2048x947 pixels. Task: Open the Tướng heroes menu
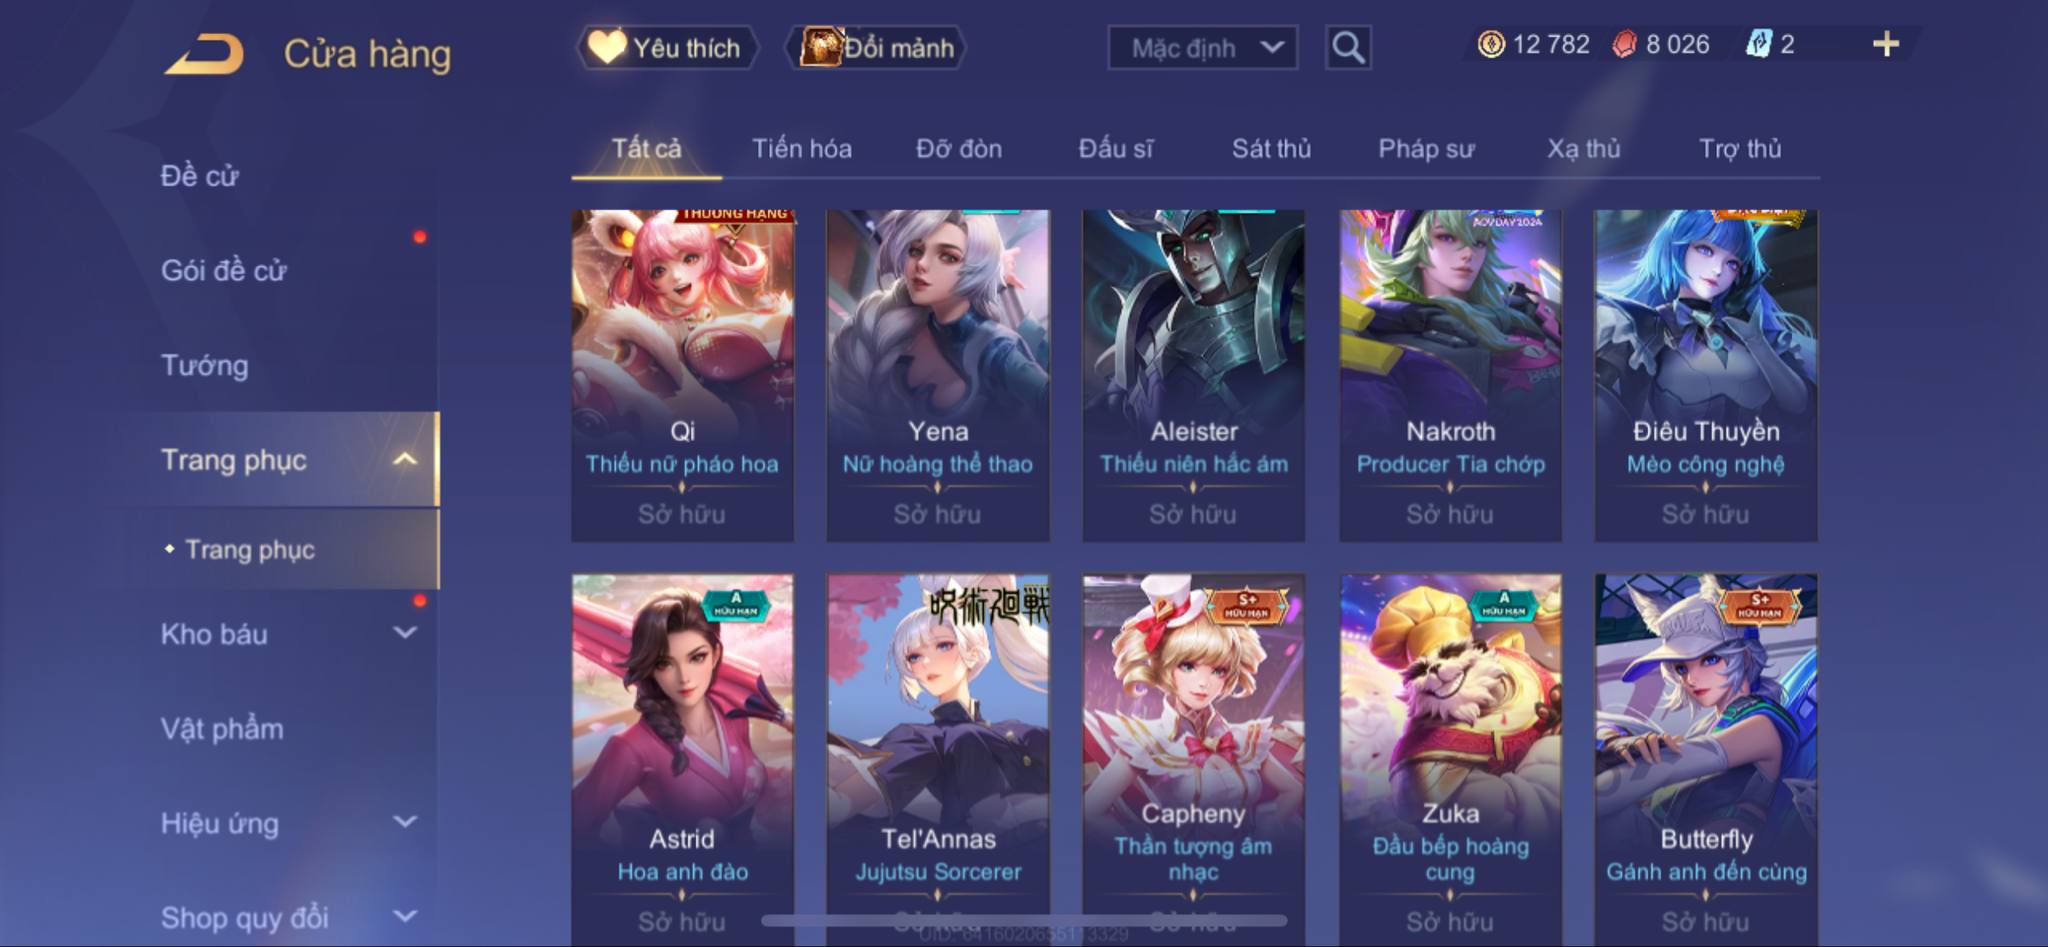tap(204, 365)
